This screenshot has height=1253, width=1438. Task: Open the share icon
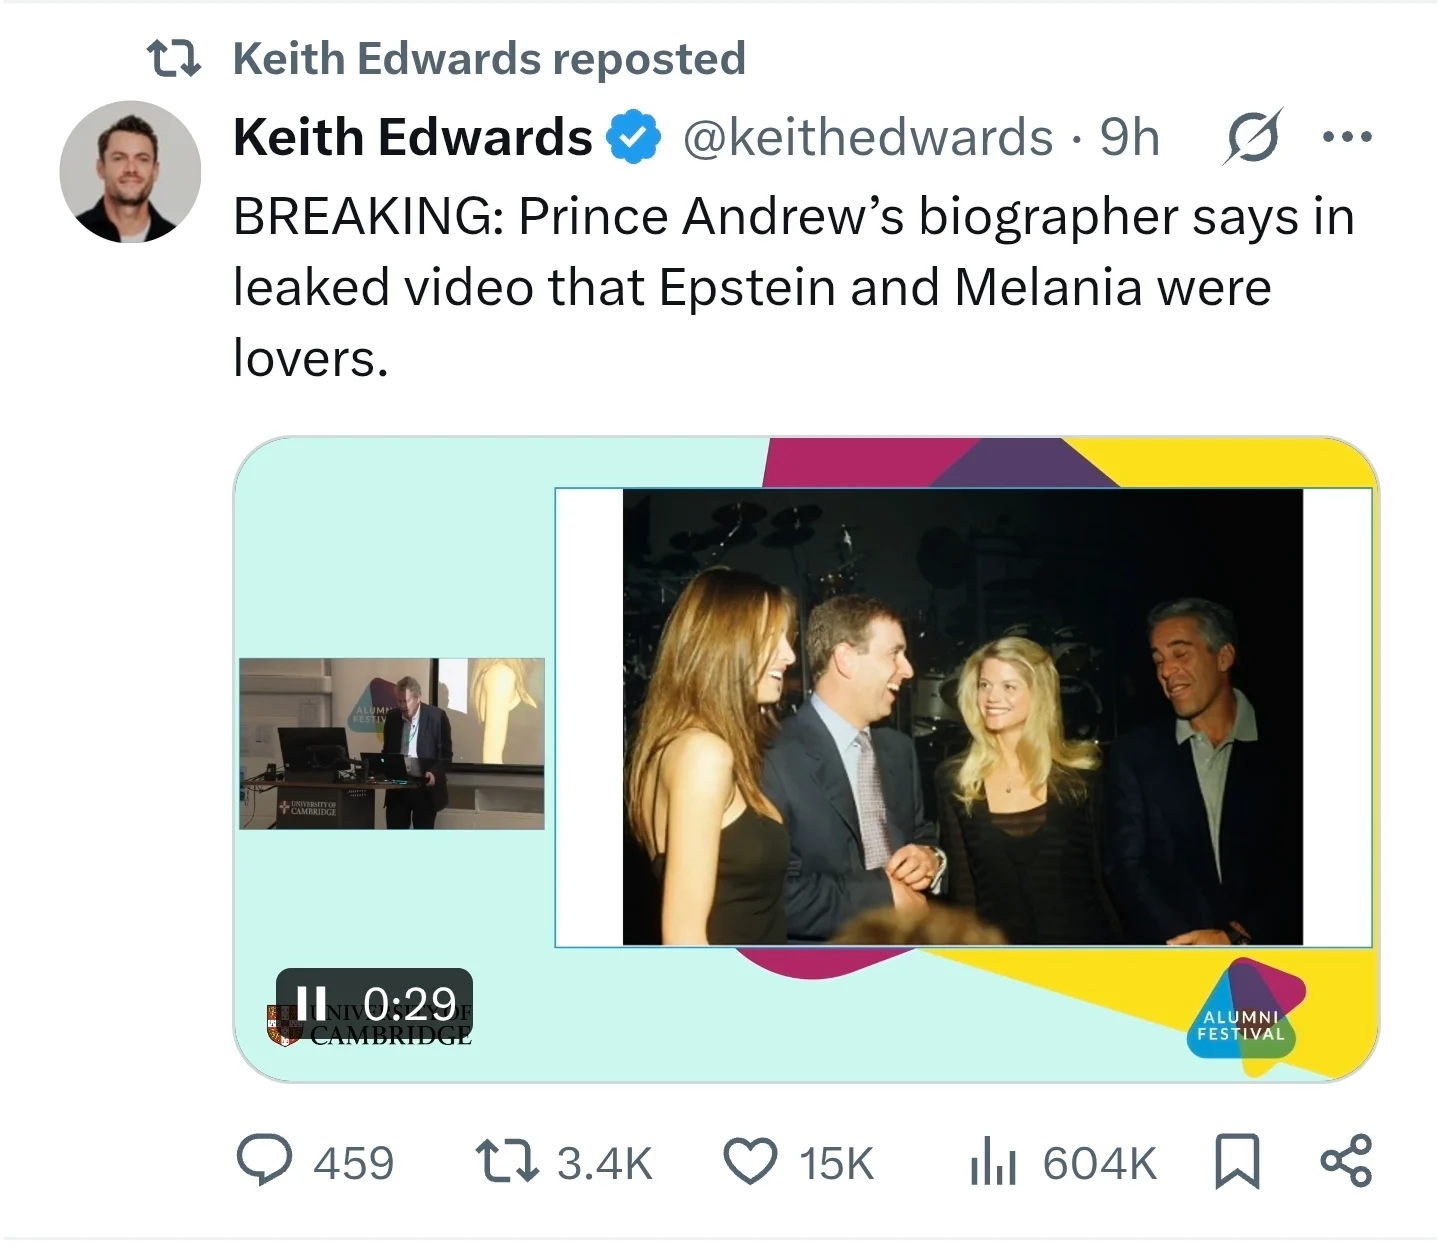[1346, 1161]
